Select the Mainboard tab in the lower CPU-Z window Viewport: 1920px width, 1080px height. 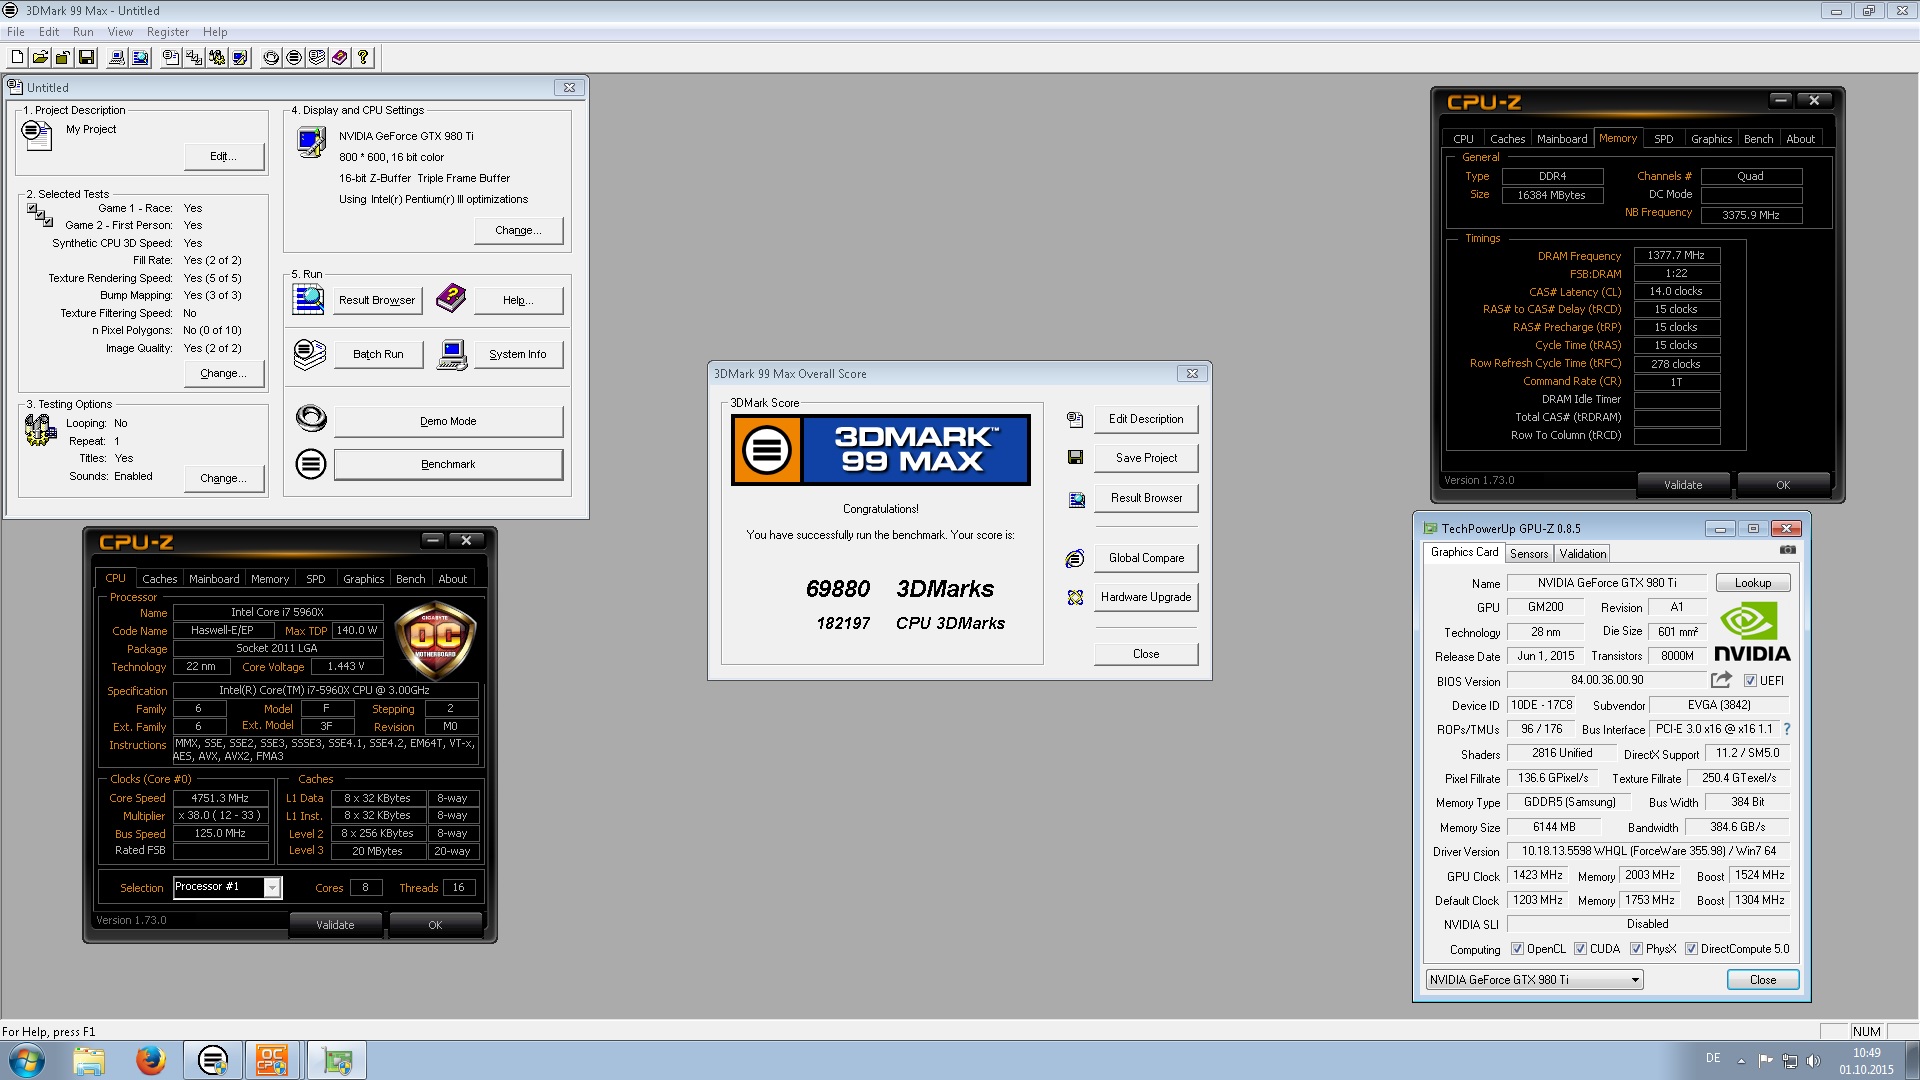tap(214, 579)
